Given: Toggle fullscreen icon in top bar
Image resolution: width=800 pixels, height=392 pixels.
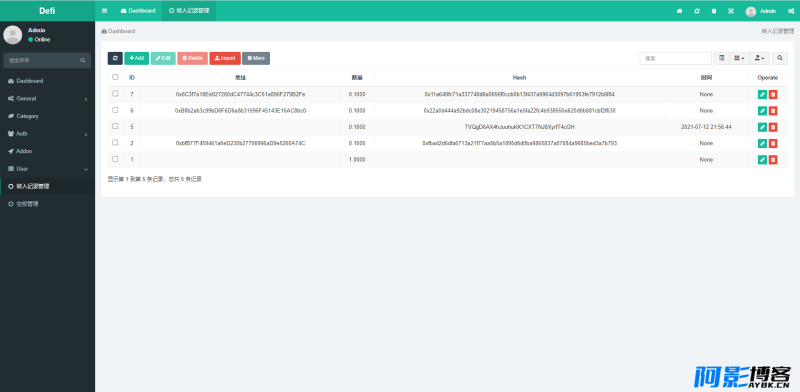Looking at the screenshot, I should 731,11.
